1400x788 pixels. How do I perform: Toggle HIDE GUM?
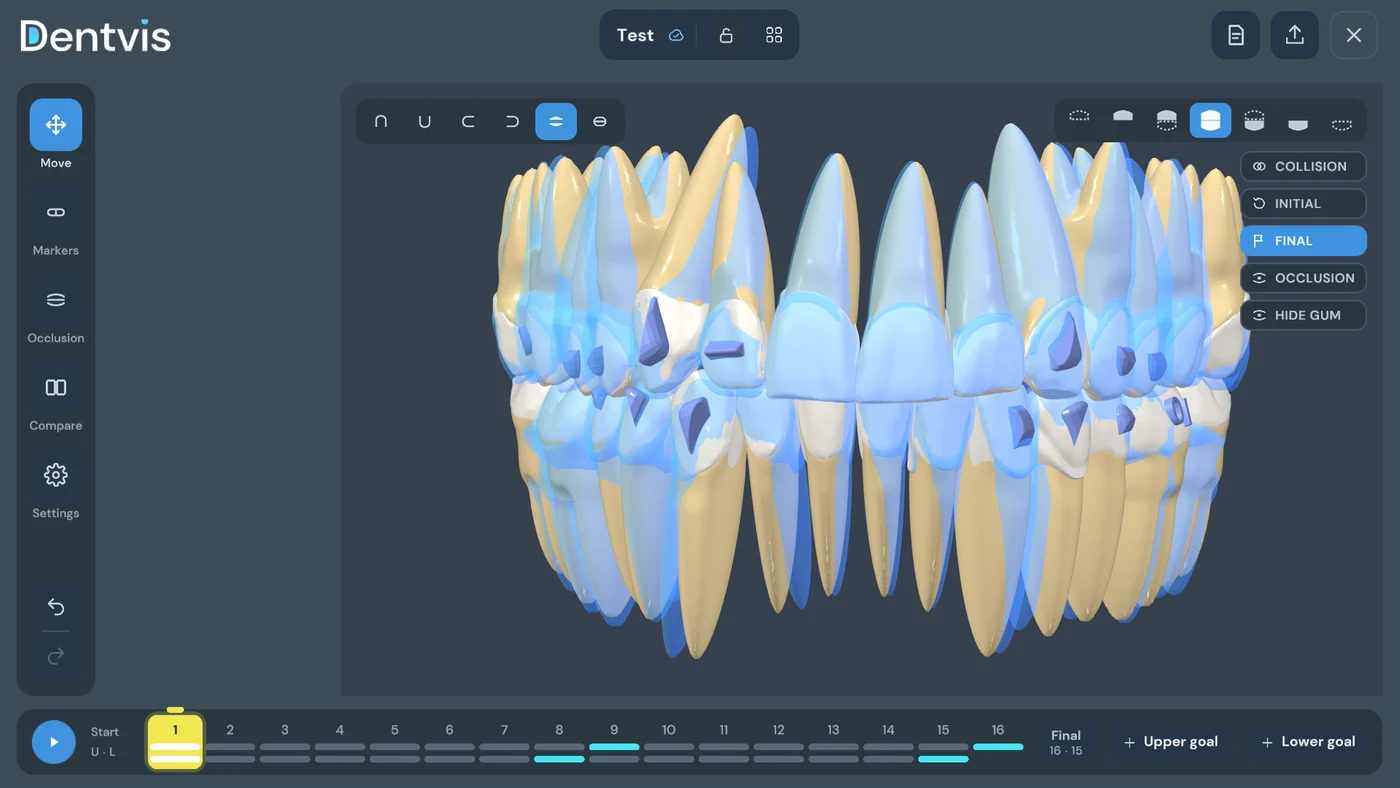click(1303, 315)
